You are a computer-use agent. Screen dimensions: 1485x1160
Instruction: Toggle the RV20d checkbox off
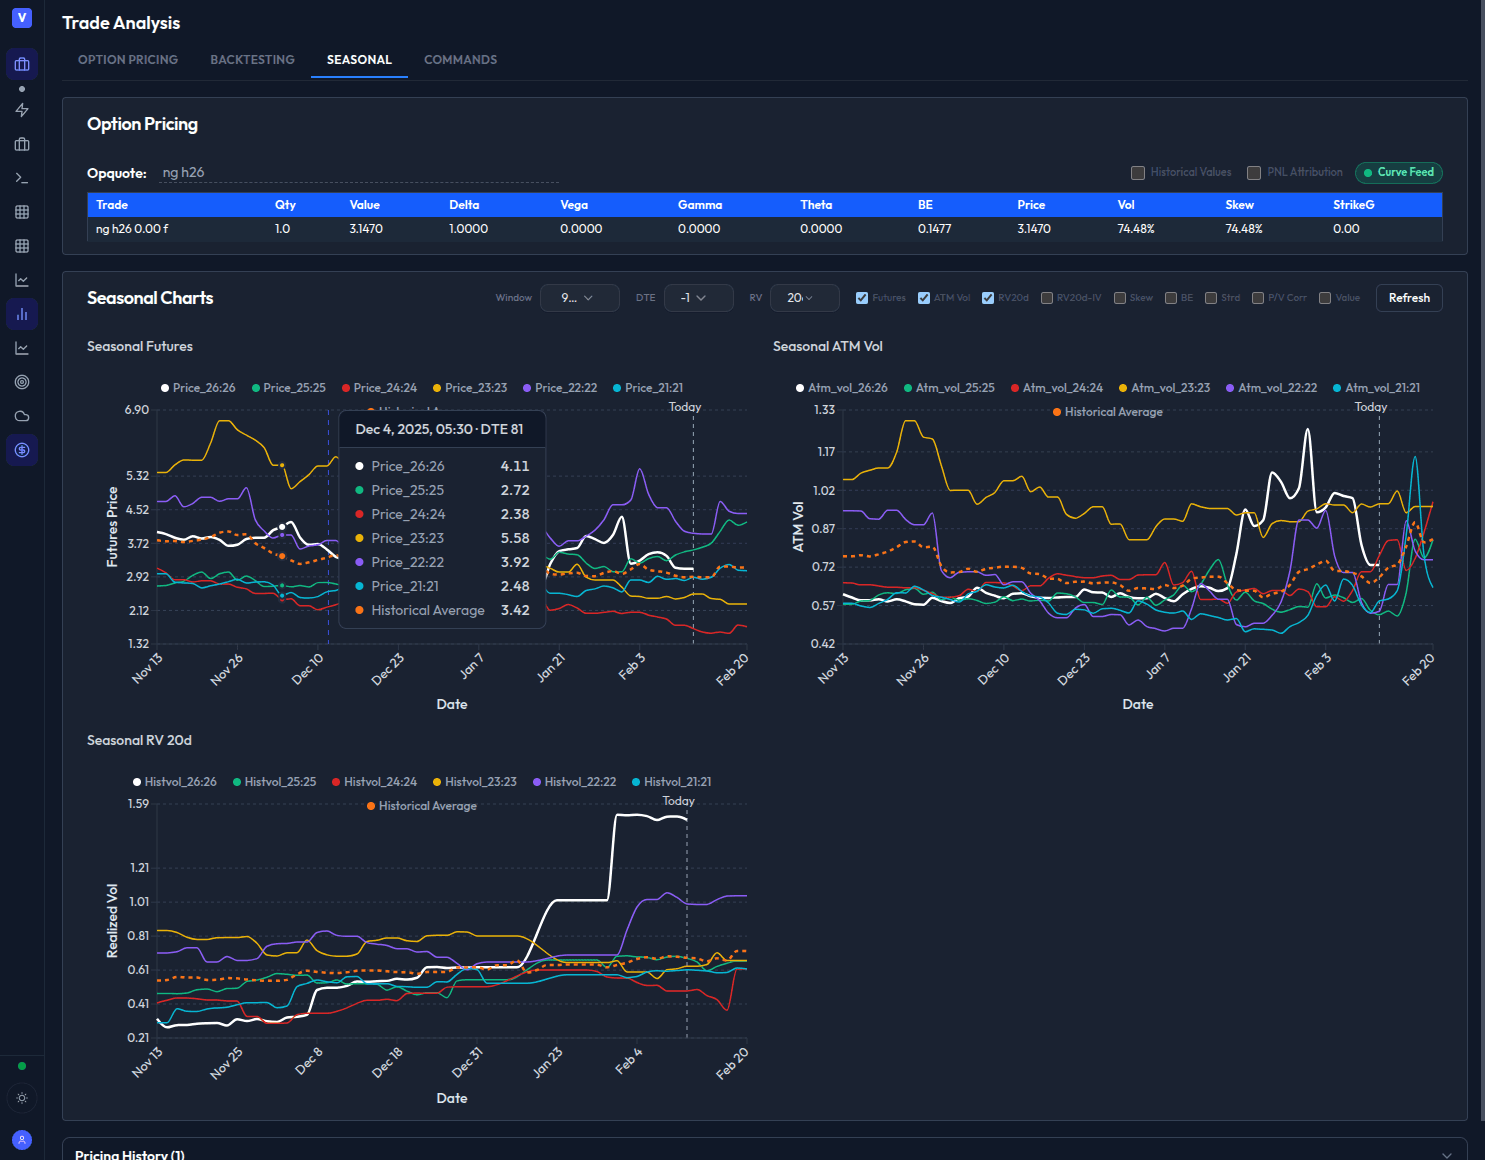[987, 297]
